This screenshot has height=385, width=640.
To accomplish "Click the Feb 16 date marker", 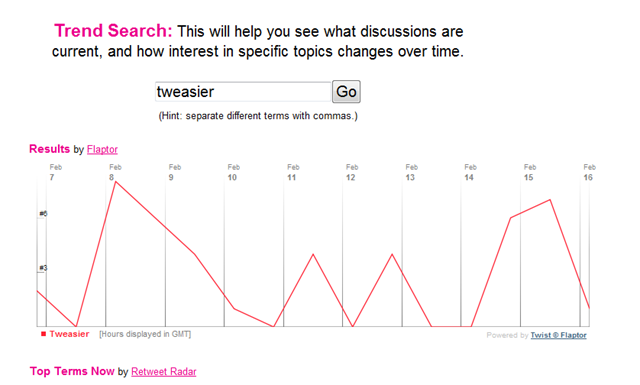I will (589, 172).
